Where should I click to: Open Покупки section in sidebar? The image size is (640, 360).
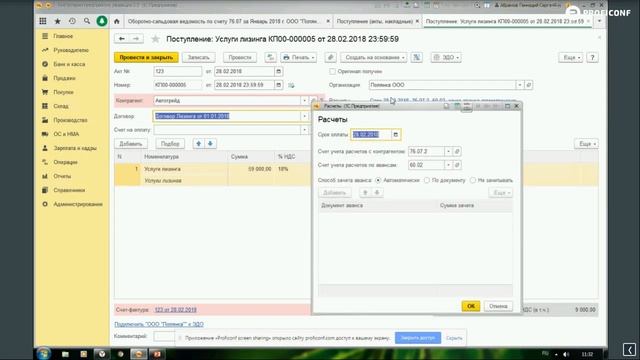63,92
